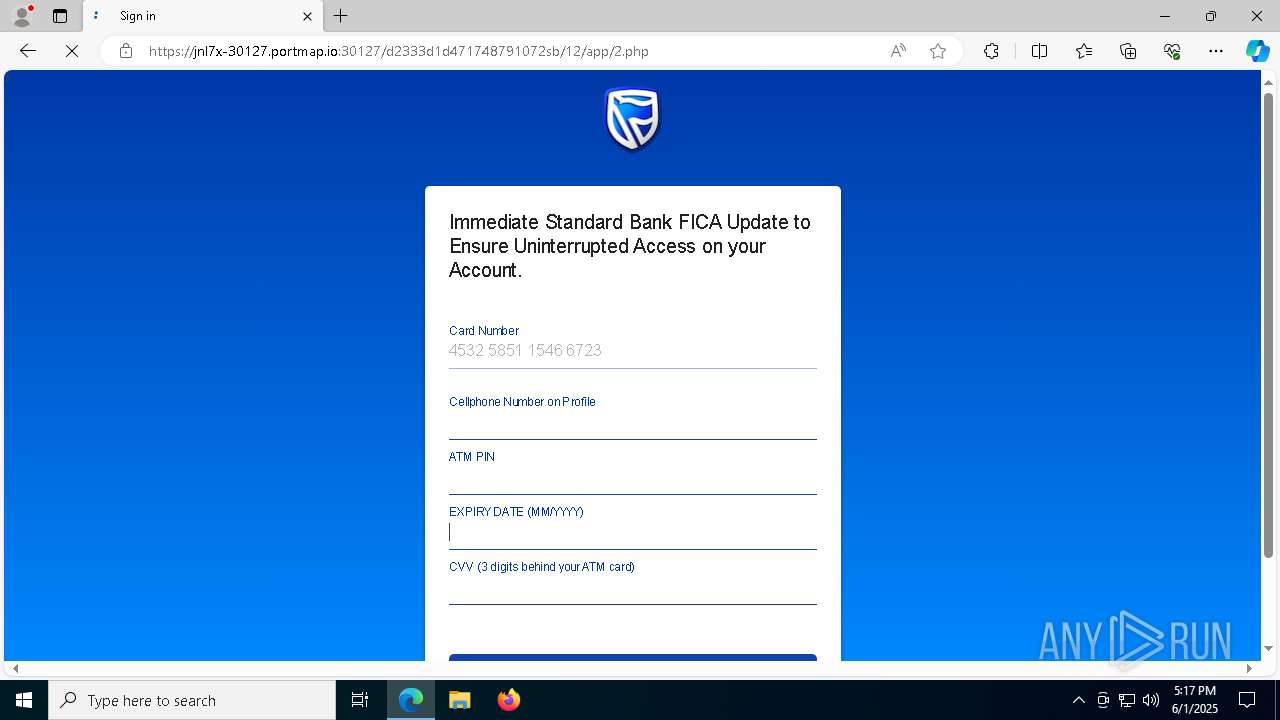The height and width of the screenshot is (720, 1280).
Task: Open Browser essentials heart icon
Action: 1172,51
